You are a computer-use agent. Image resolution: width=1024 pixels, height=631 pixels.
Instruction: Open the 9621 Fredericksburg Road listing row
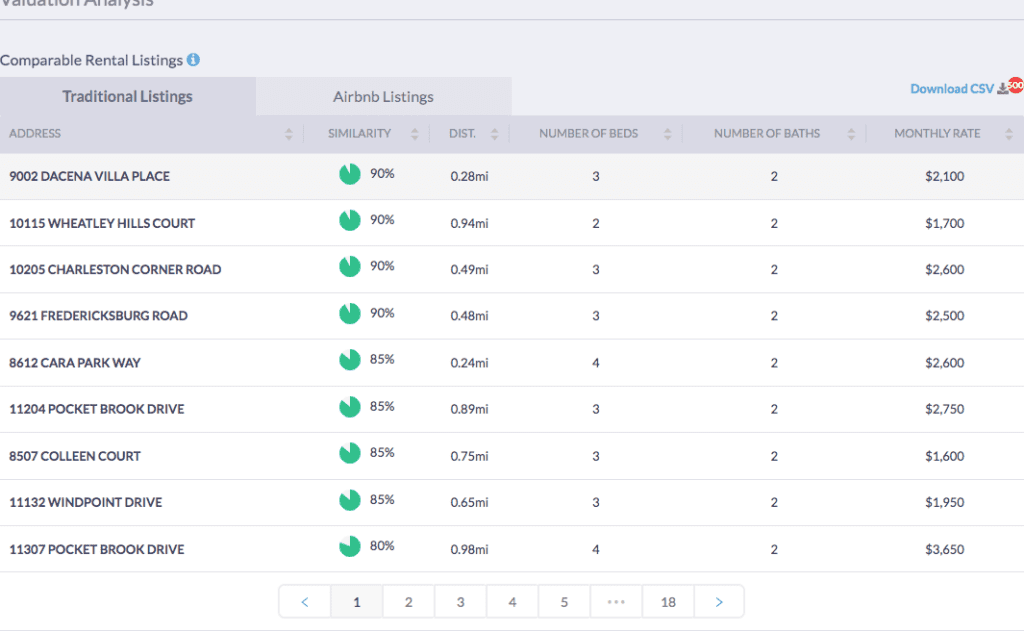98,316
